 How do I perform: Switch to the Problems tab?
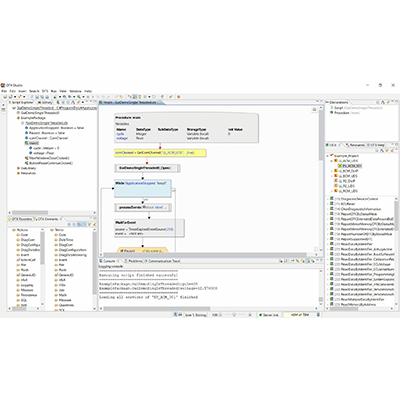coord(133,261)
